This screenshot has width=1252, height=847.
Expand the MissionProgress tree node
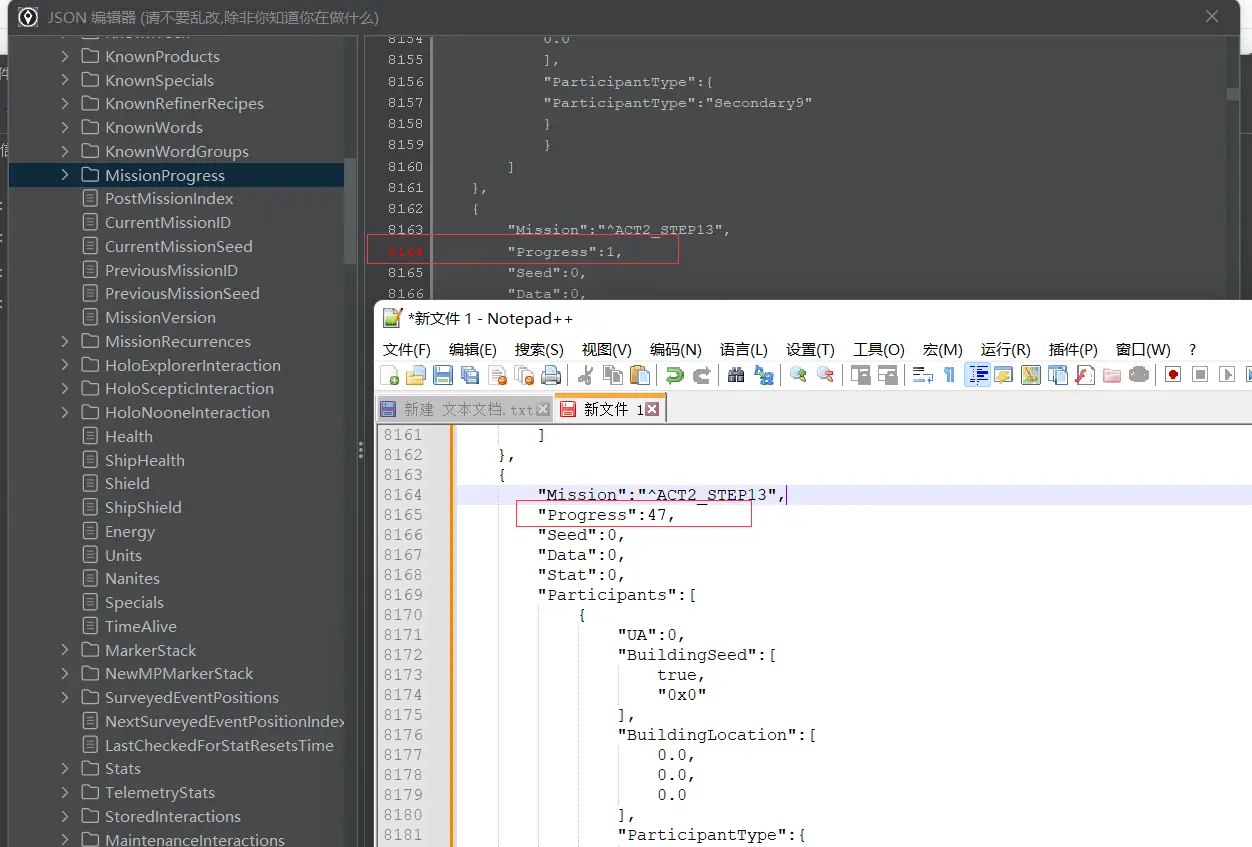coord(65,175)
